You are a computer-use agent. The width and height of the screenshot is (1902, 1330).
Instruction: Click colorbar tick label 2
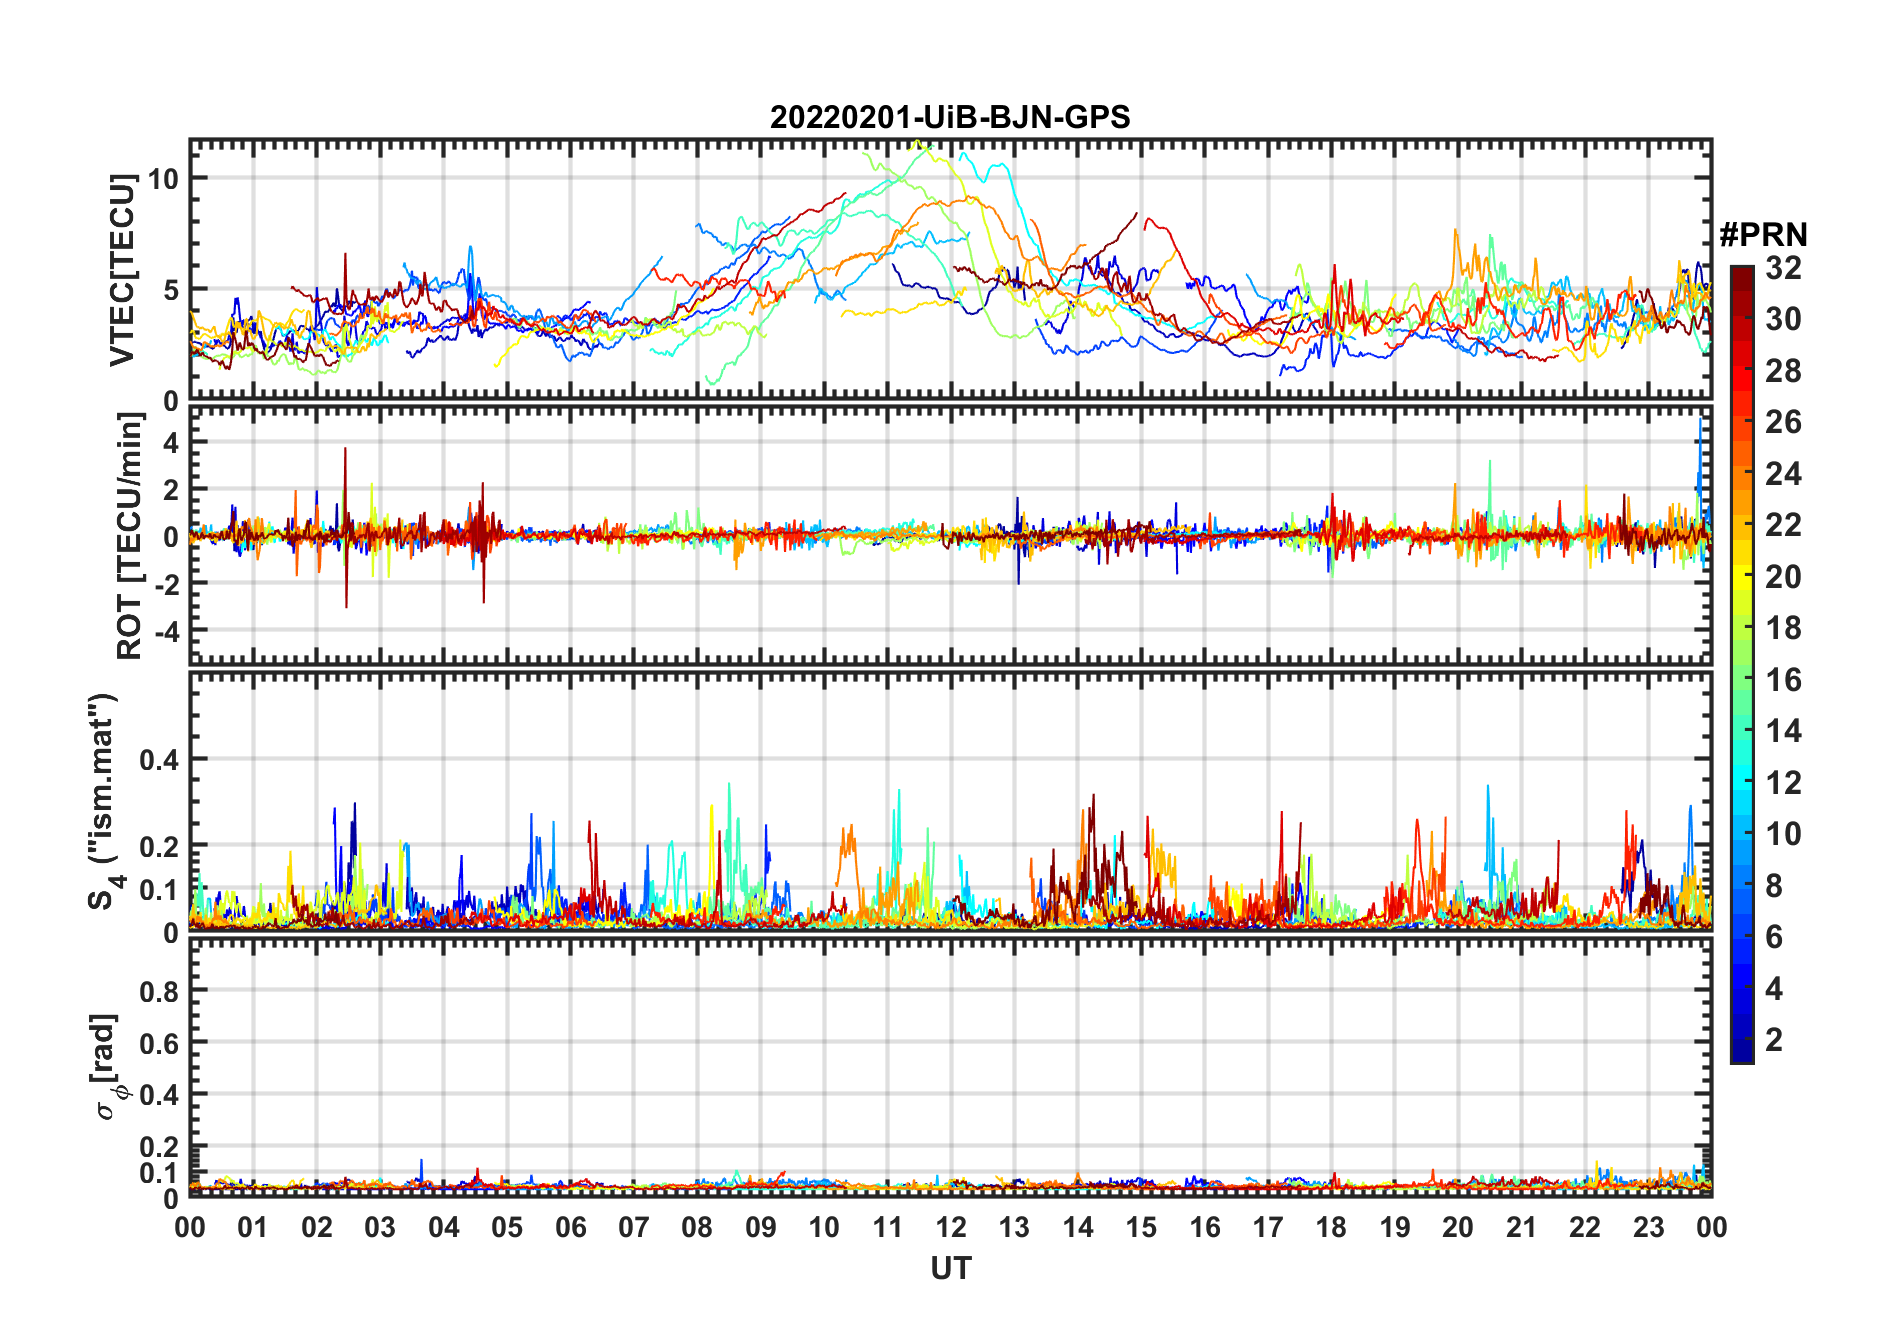click(1774, 1040)
